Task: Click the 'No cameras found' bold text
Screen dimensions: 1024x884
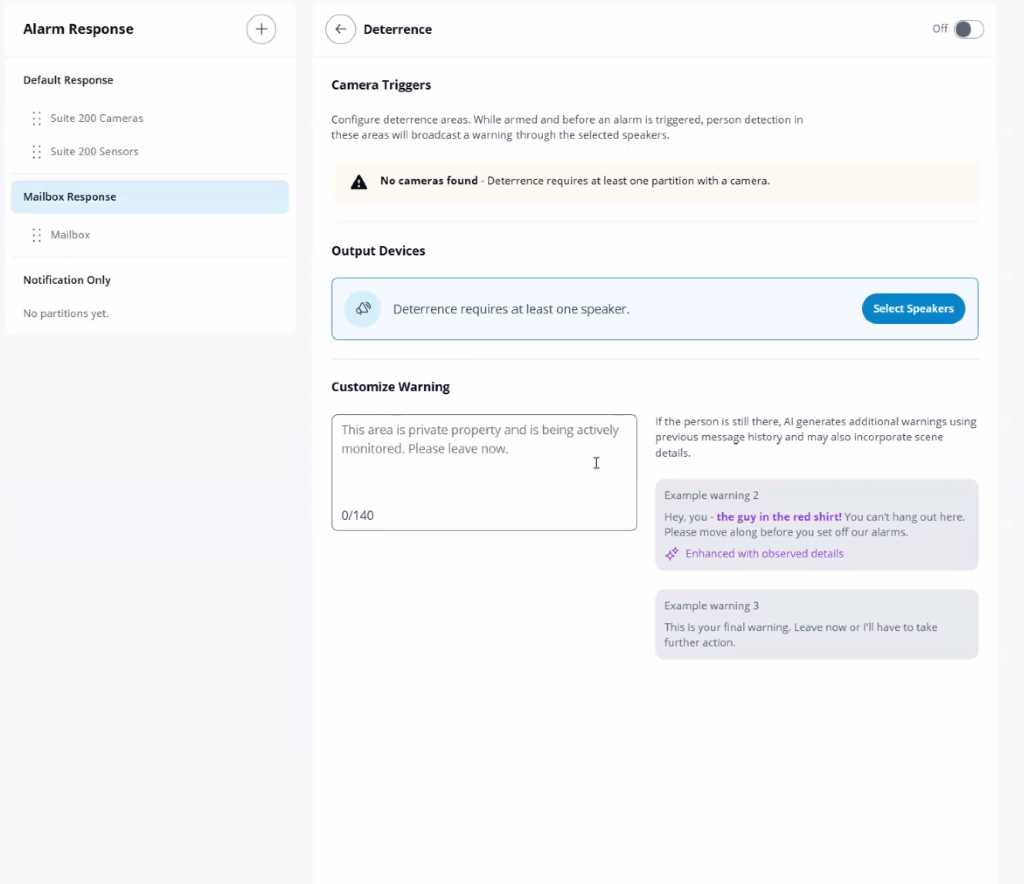Action: tap(429, 181)
